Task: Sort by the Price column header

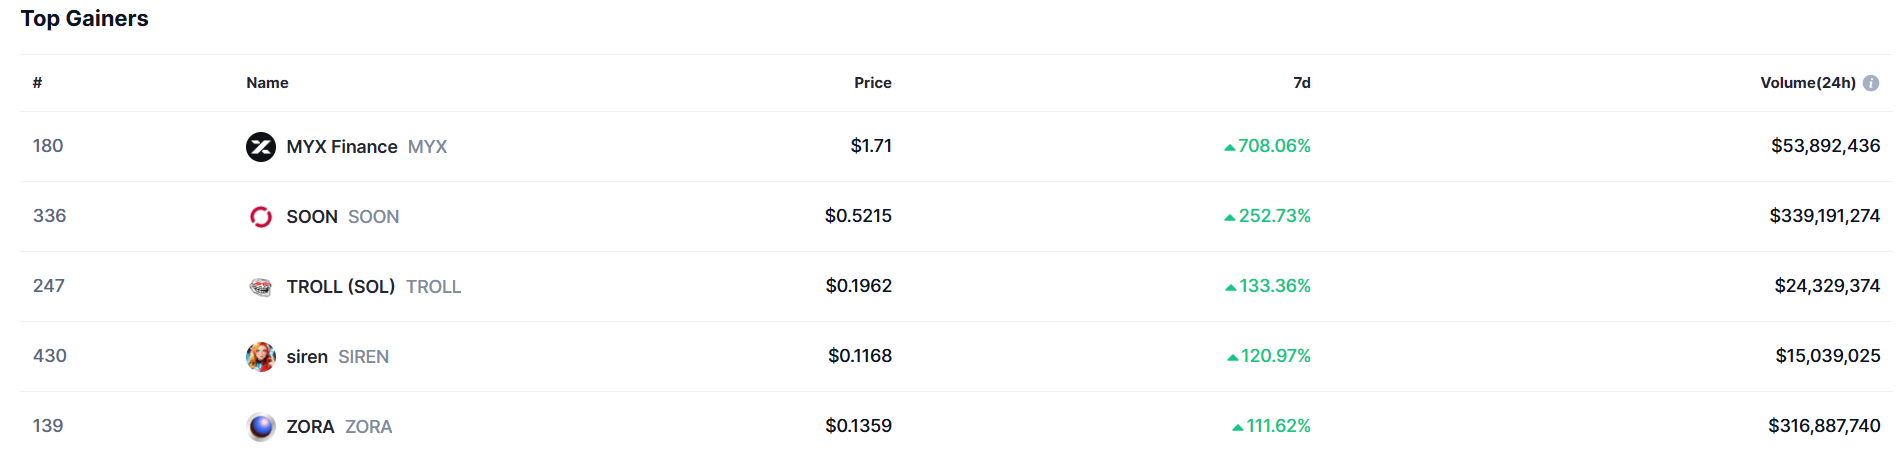Action: tap(873, 83)
